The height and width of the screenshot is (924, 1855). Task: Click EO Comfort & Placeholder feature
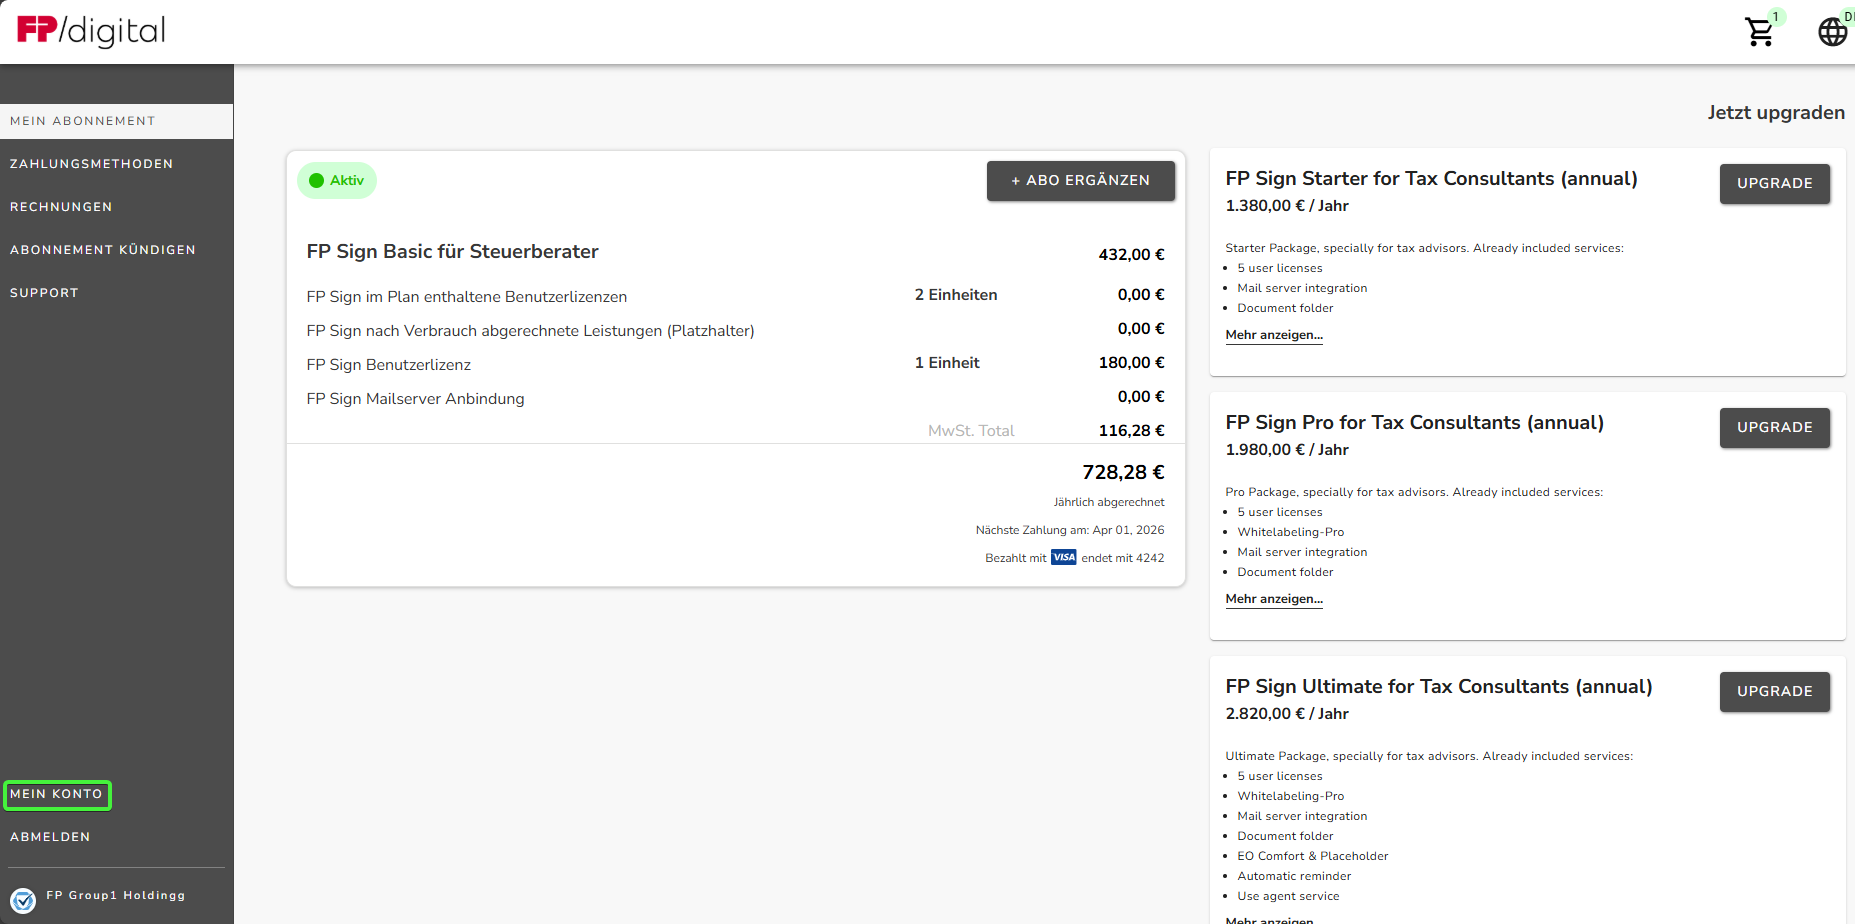pyautogui.click(x=1313, y=856)
